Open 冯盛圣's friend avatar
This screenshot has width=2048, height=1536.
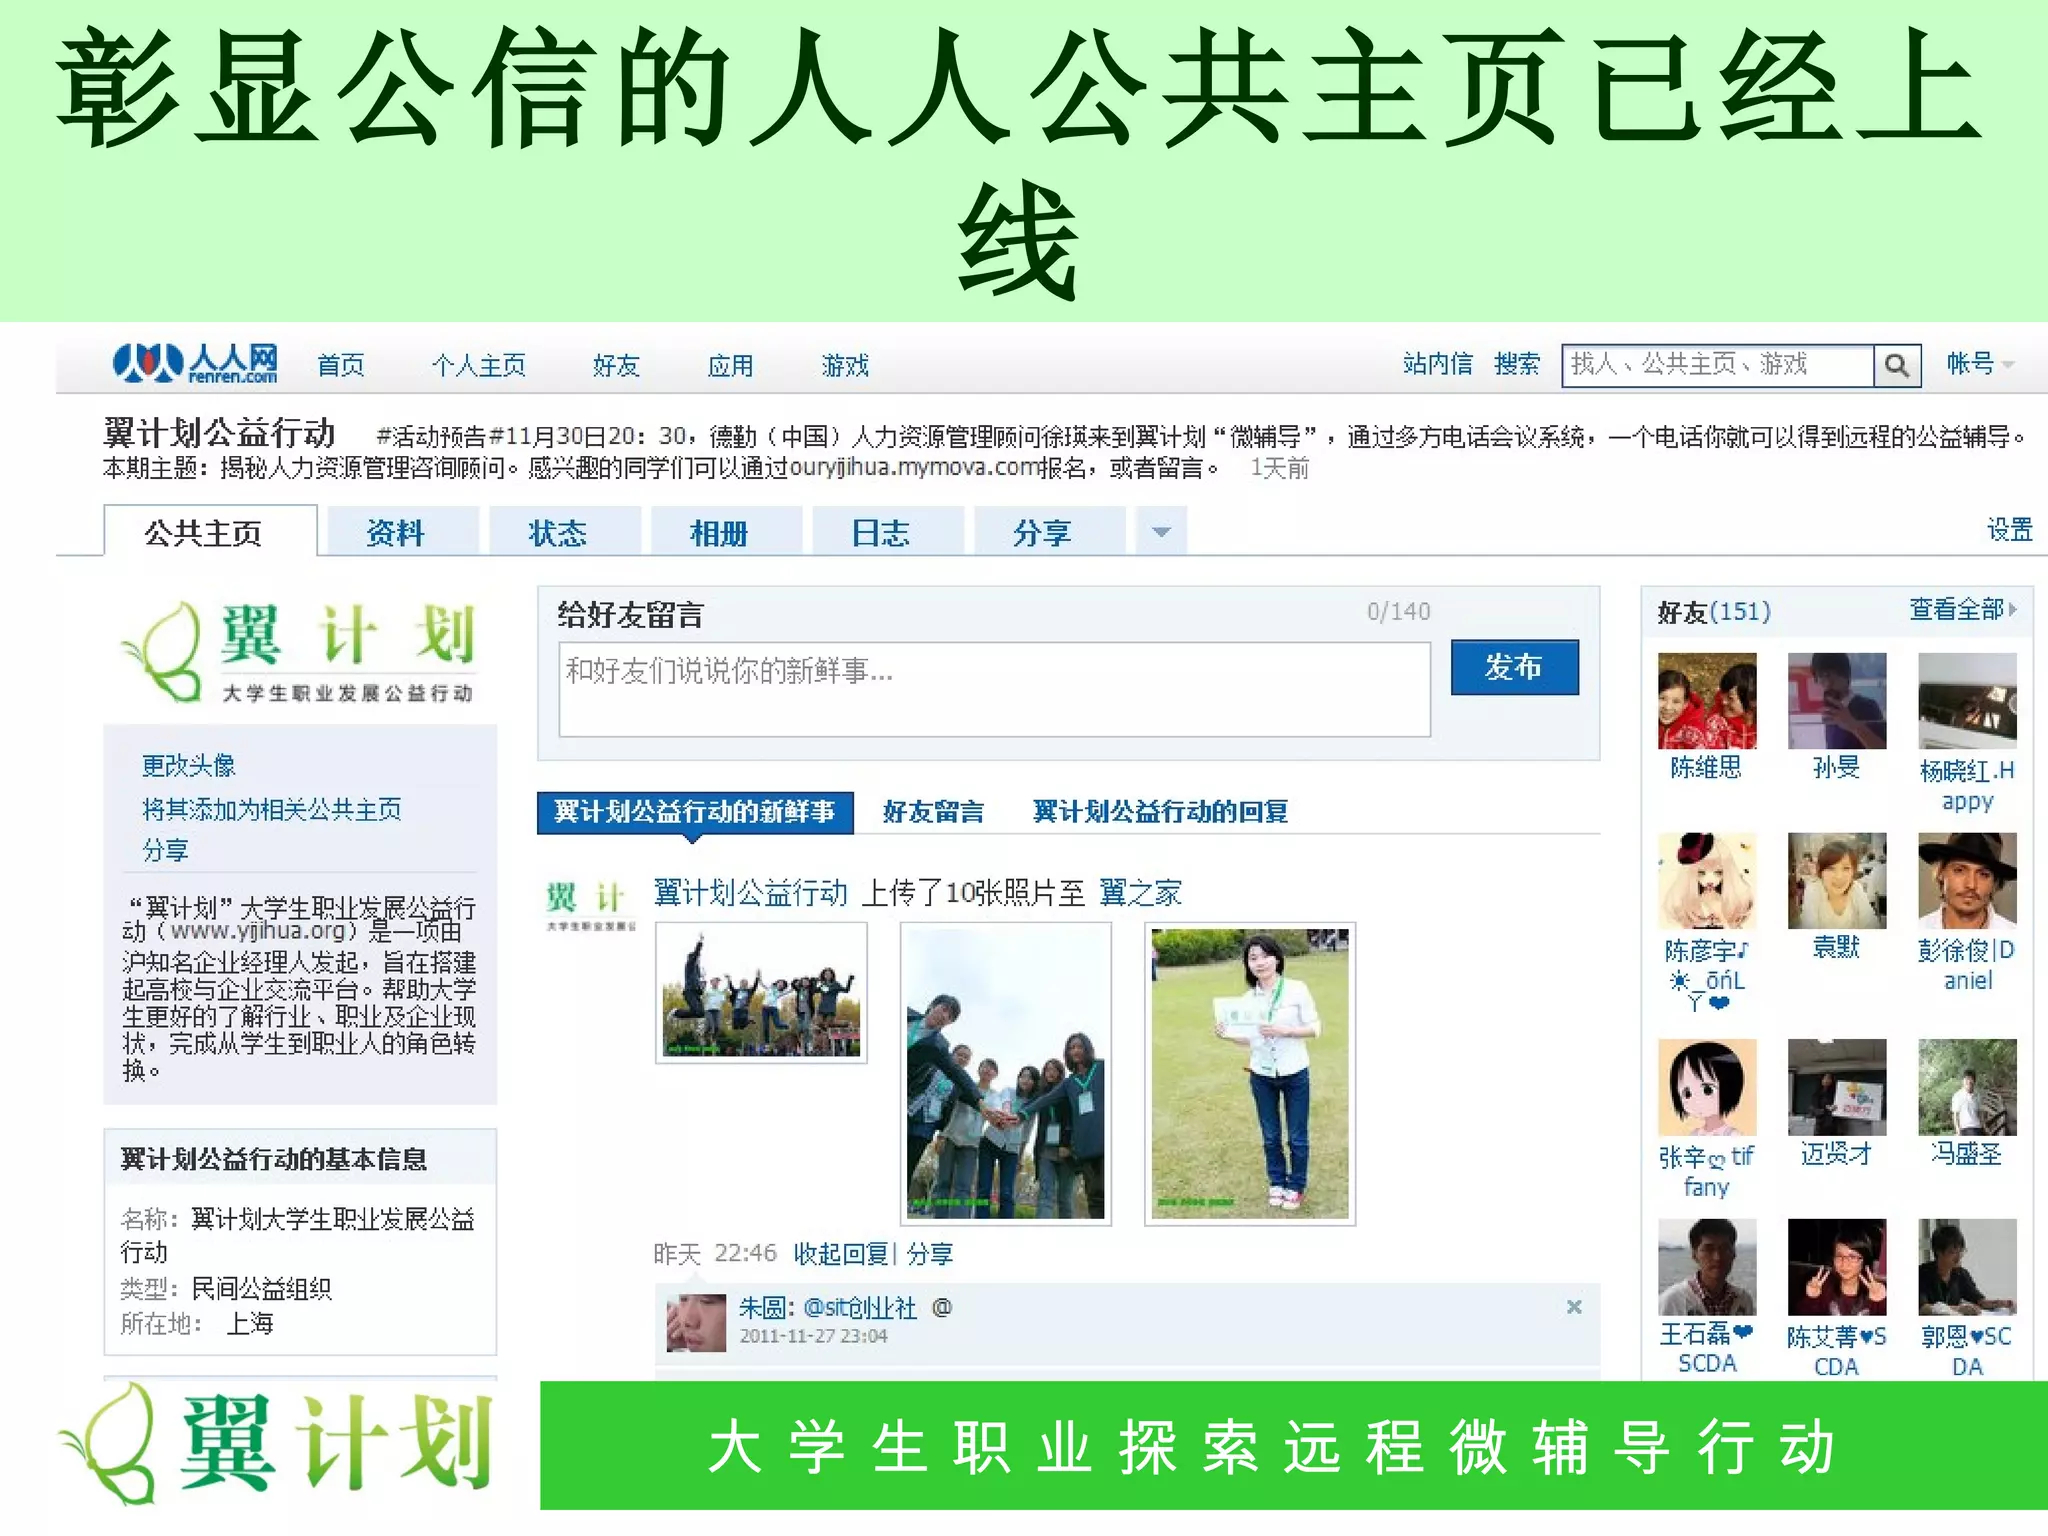click(1968, 1087)
